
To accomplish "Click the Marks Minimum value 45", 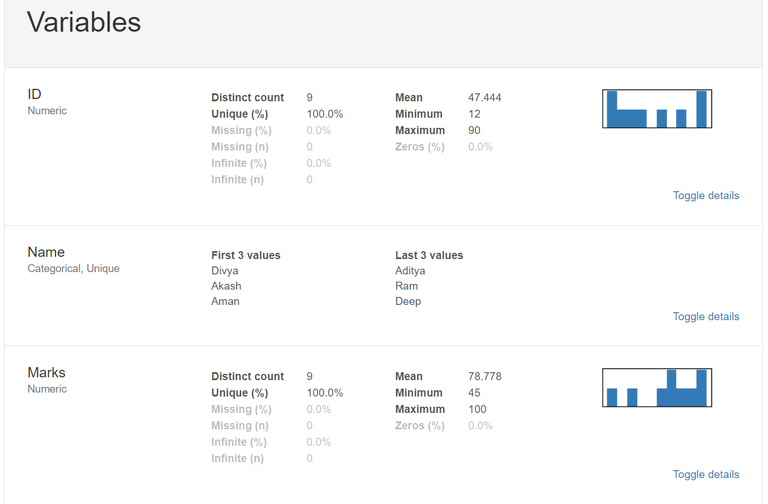I will tap(474, 393).
